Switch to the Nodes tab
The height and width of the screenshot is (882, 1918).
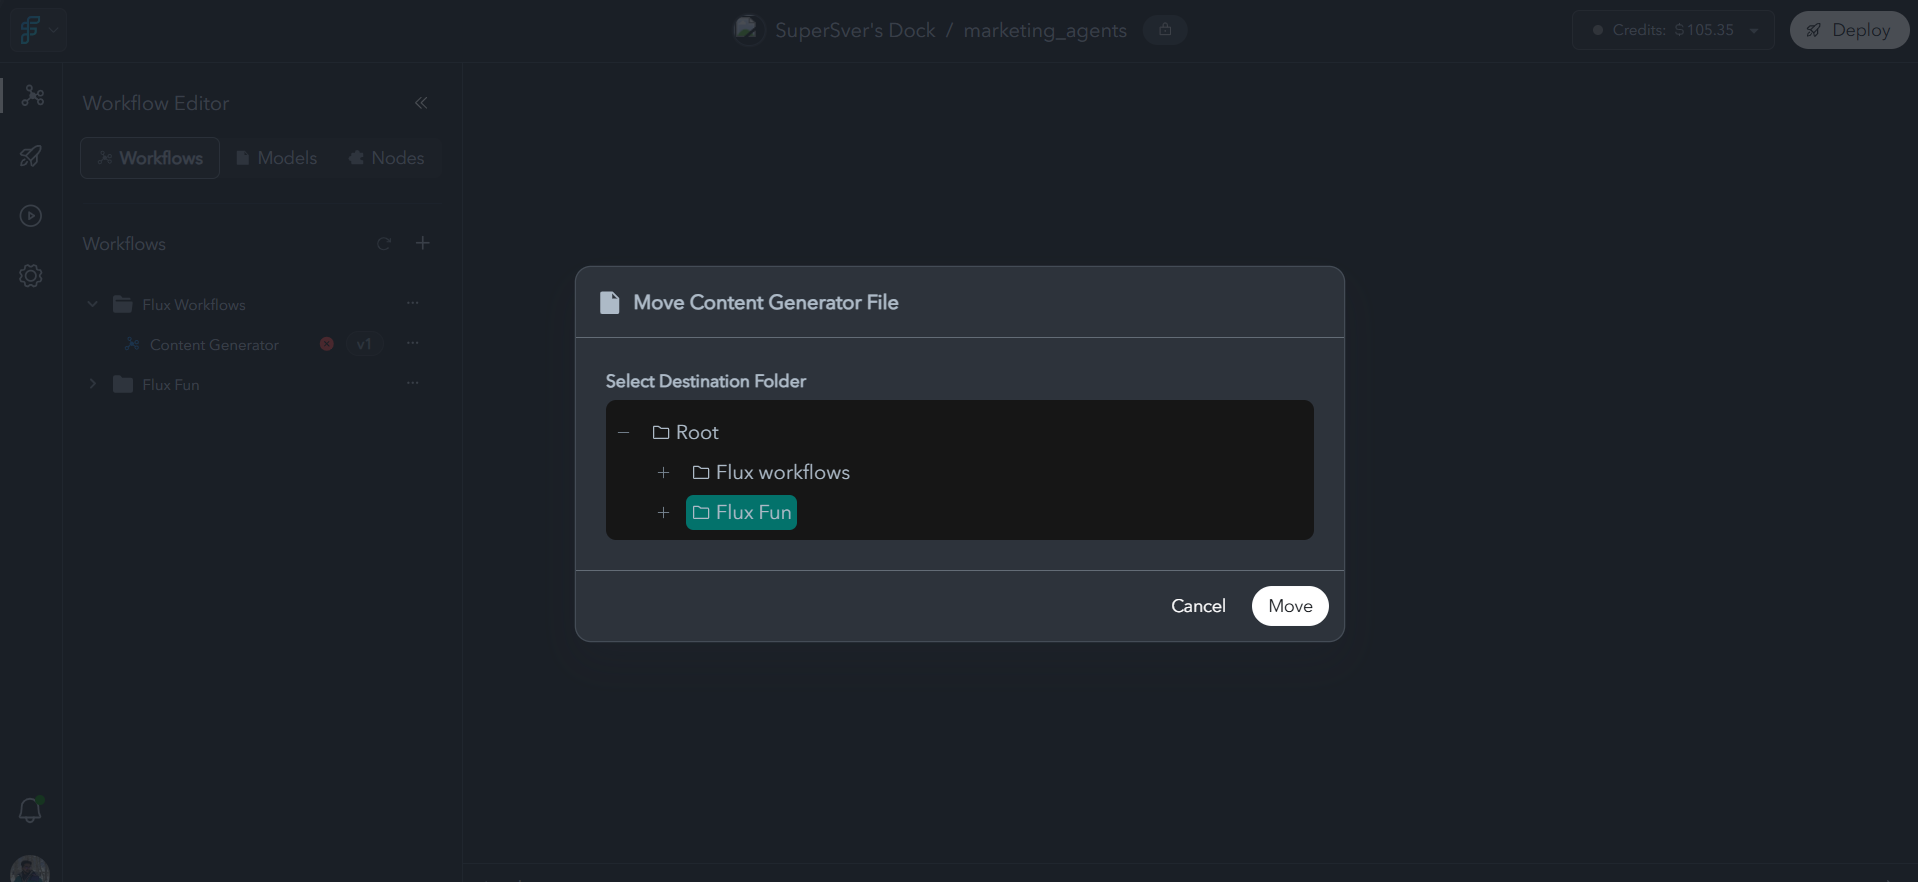click(387, 158)
